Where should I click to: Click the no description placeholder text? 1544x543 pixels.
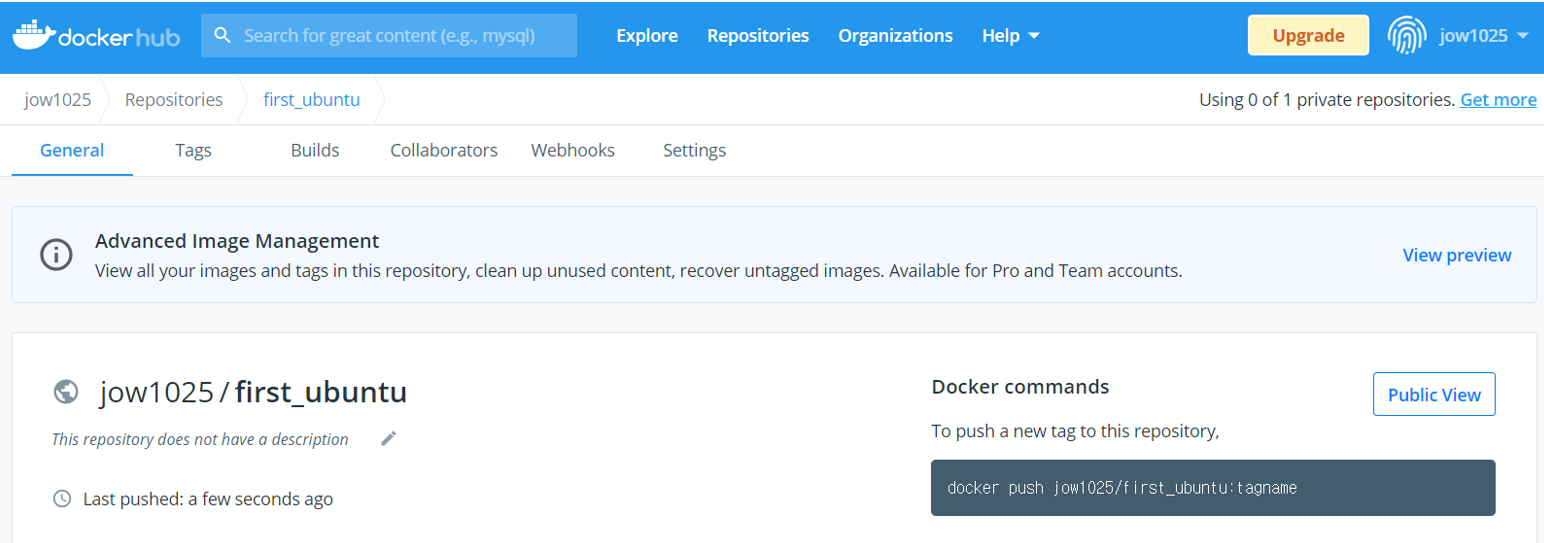click(200, 439)
